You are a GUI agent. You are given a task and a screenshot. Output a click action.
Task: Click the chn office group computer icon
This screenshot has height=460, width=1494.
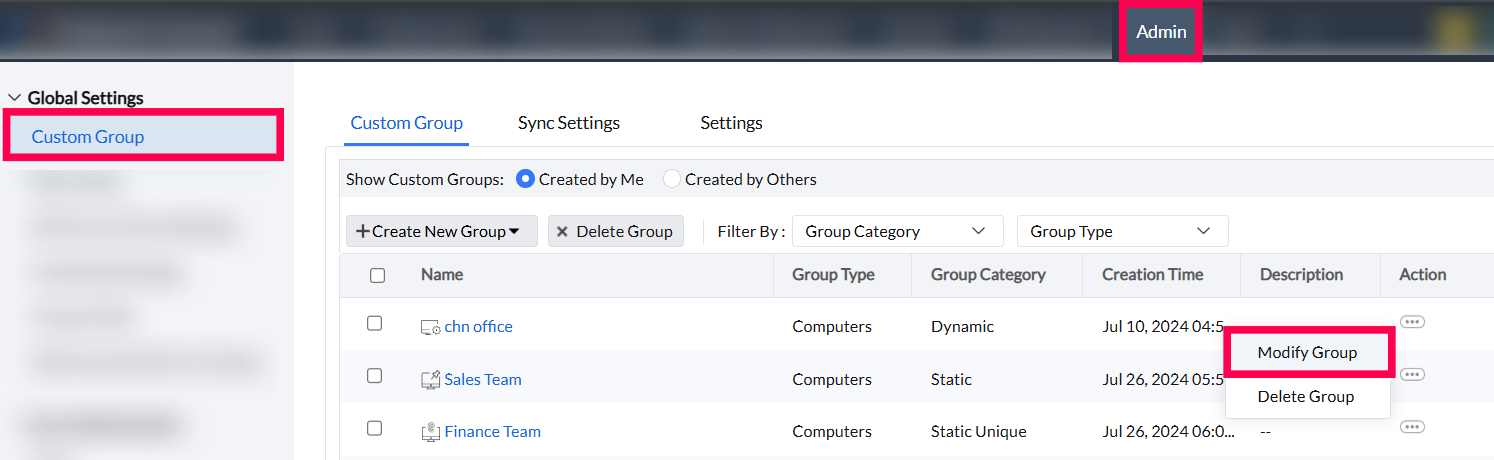pyautogui.click(x=430, y=327)
